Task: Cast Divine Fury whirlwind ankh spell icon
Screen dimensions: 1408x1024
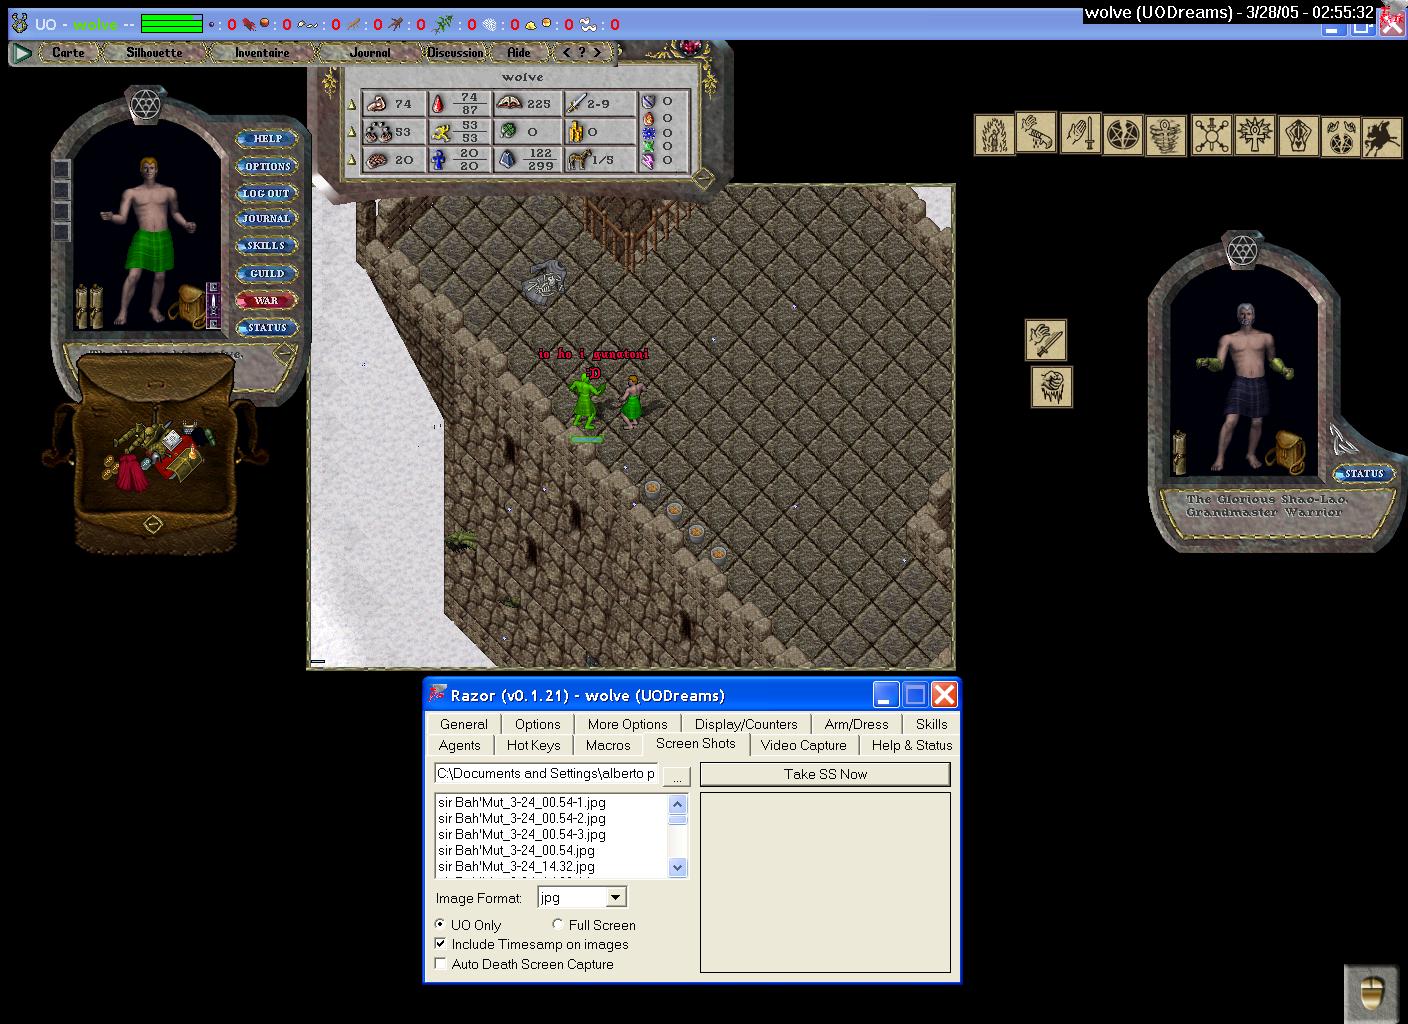Action: [x=1167, y=135]
